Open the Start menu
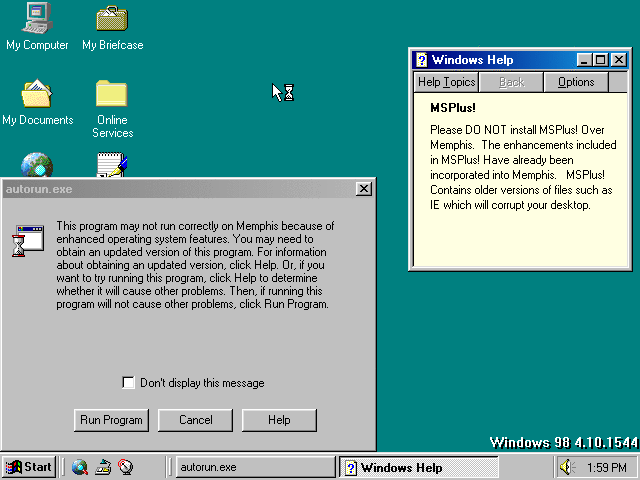Viewport: 640px width, 480px height. tap(28, 467)
